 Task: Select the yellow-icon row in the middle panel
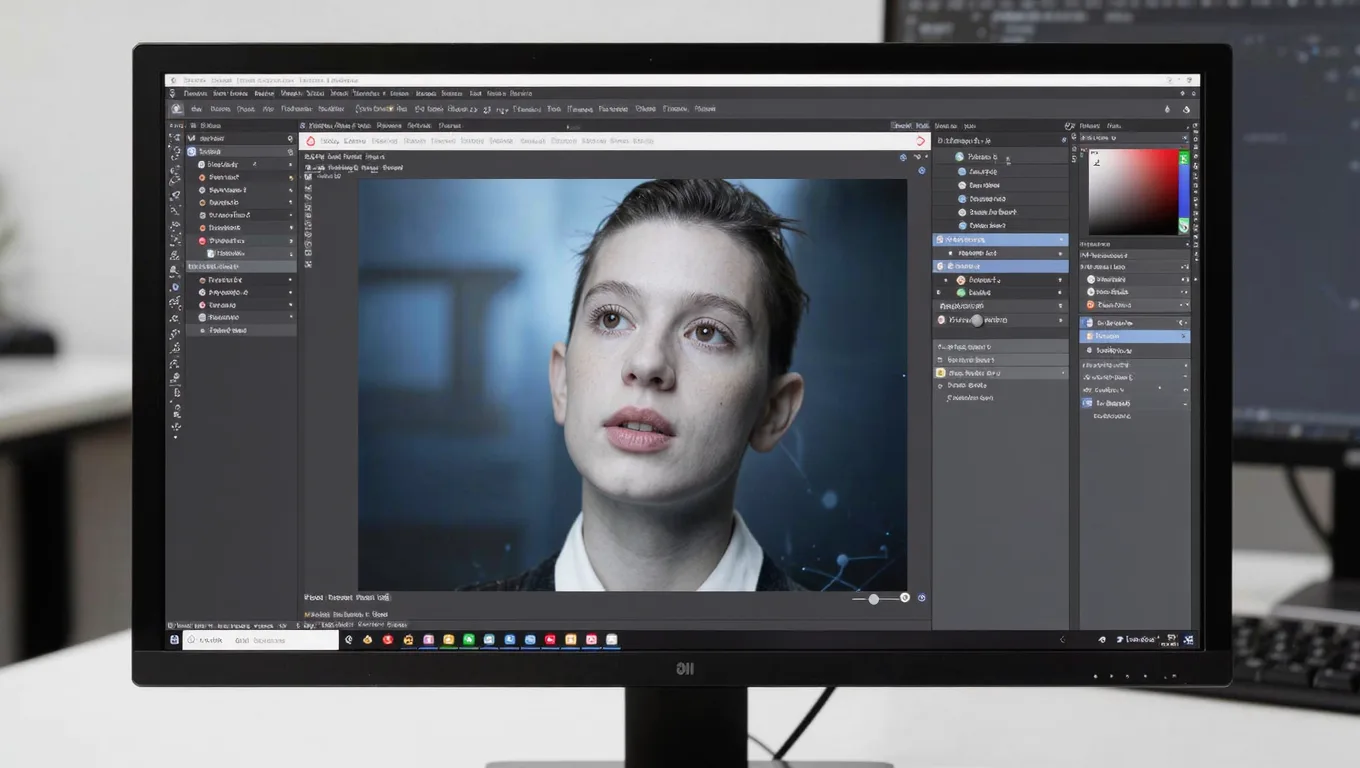[x=1000, y=372]
